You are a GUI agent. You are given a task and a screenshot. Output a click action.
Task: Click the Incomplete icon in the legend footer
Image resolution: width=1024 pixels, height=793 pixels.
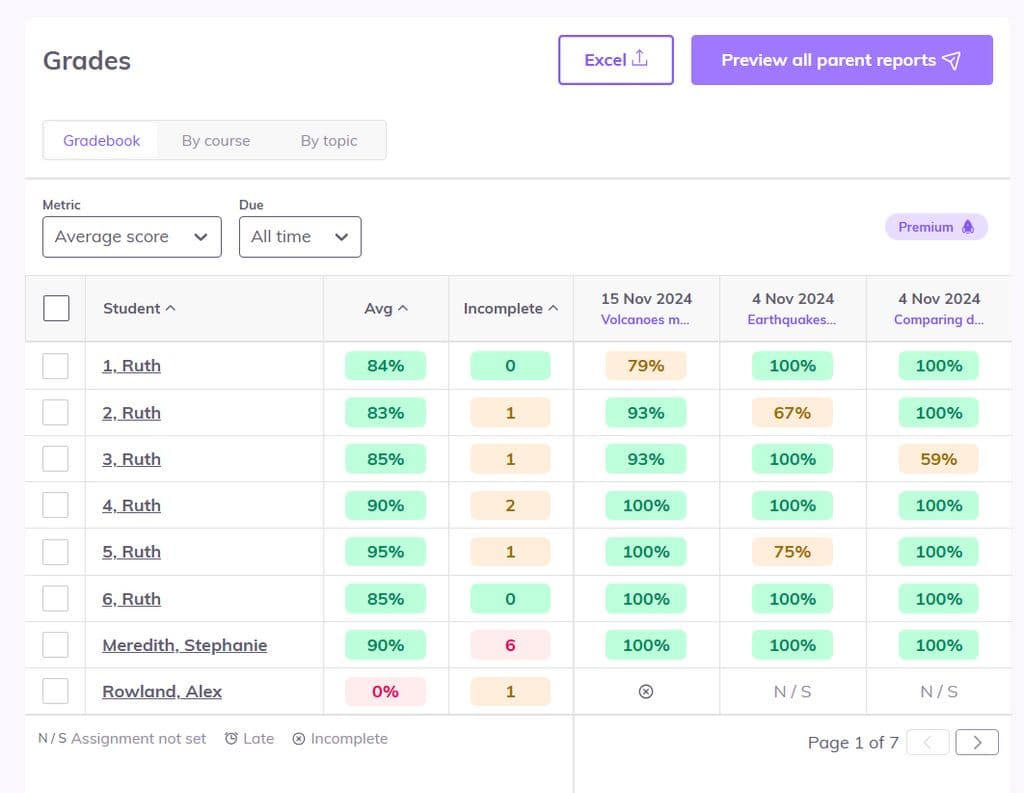(298, 738)
